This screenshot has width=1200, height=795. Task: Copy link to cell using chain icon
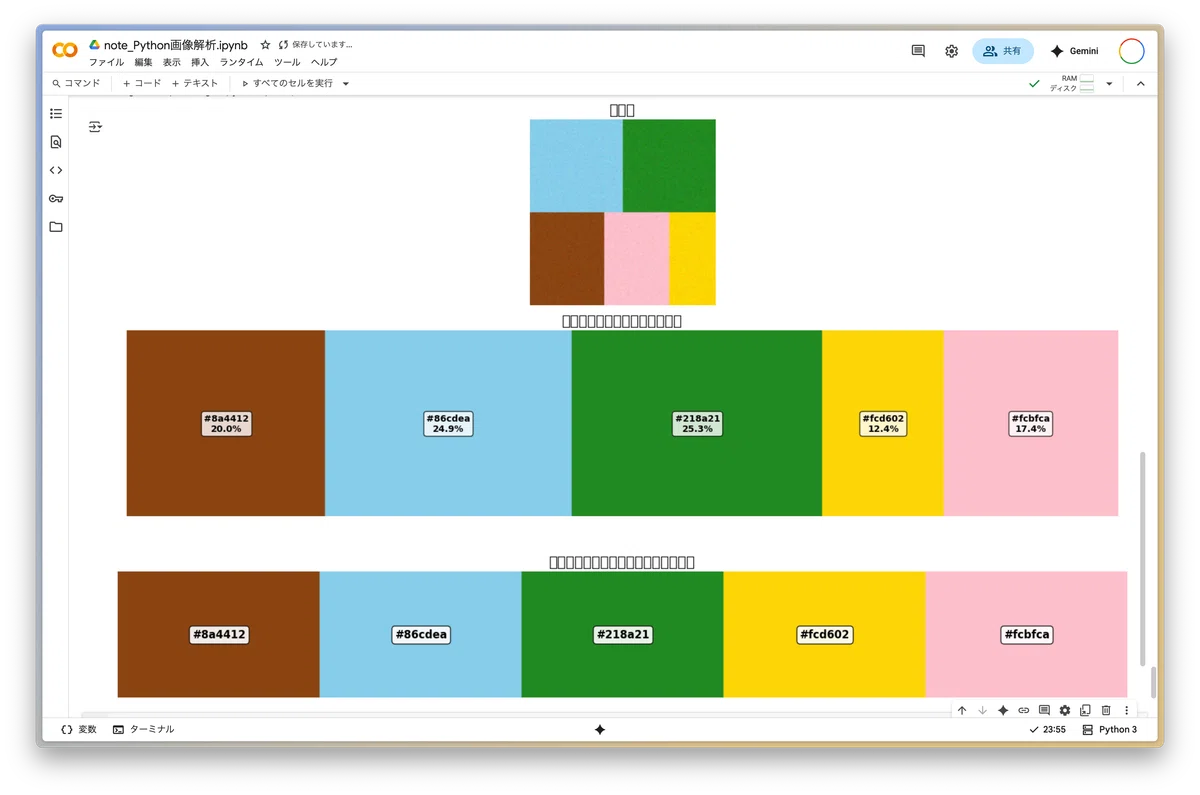tap(1024, 710)
